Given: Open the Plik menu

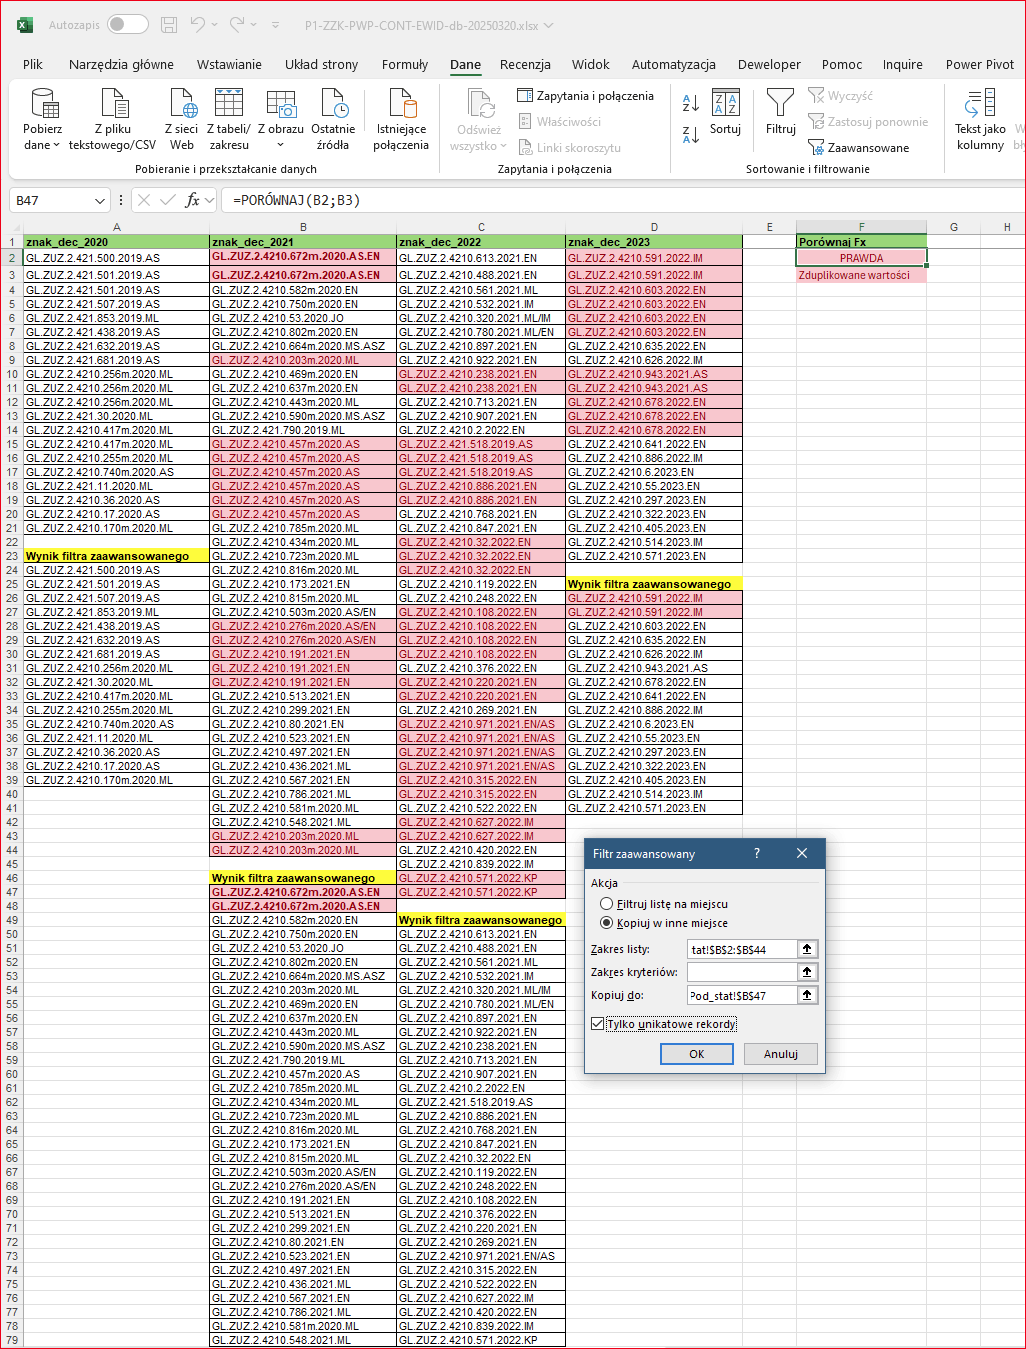Looking at the screenshot, I should (x=33, y=64).
